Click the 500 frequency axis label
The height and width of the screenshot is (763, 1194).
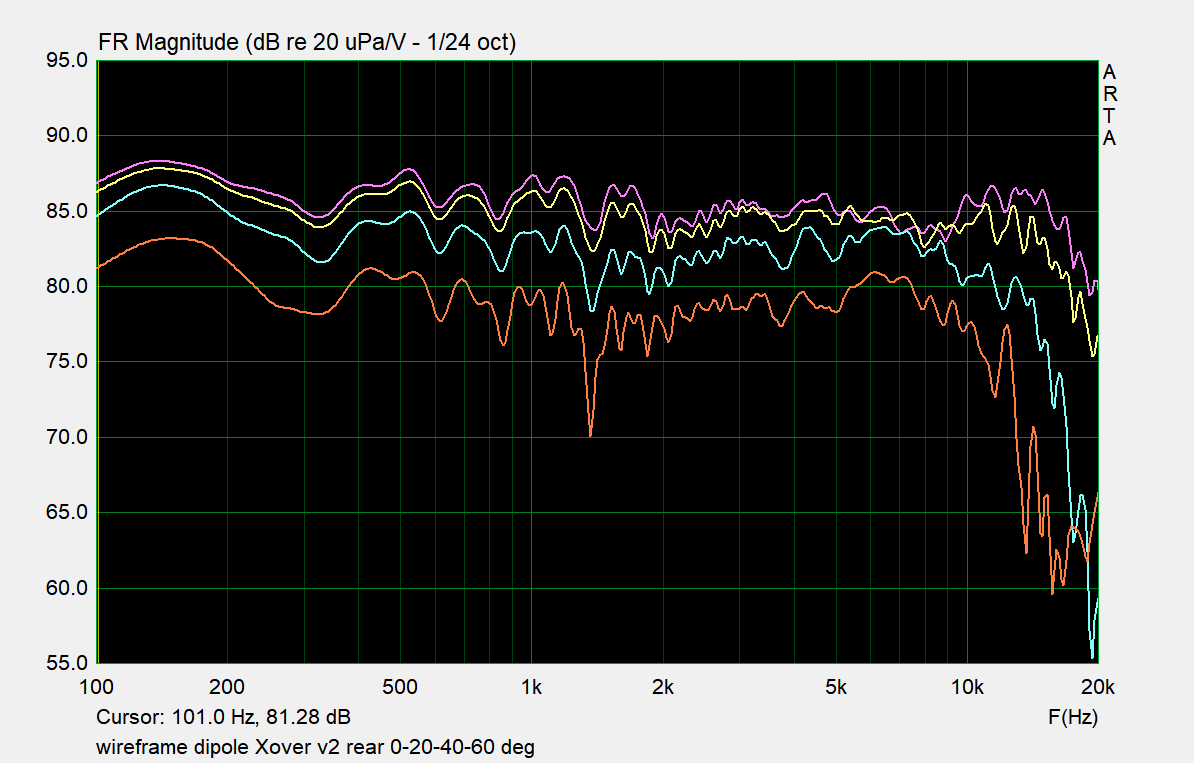(400, 687)
